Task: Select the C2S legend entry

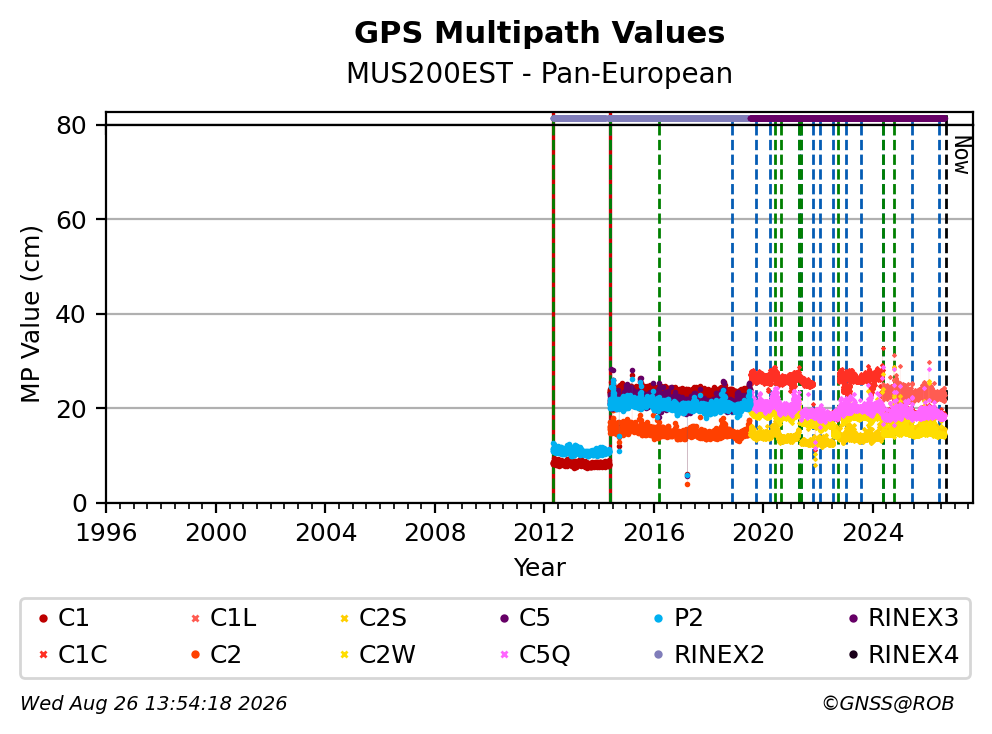Action: (373, 618)
